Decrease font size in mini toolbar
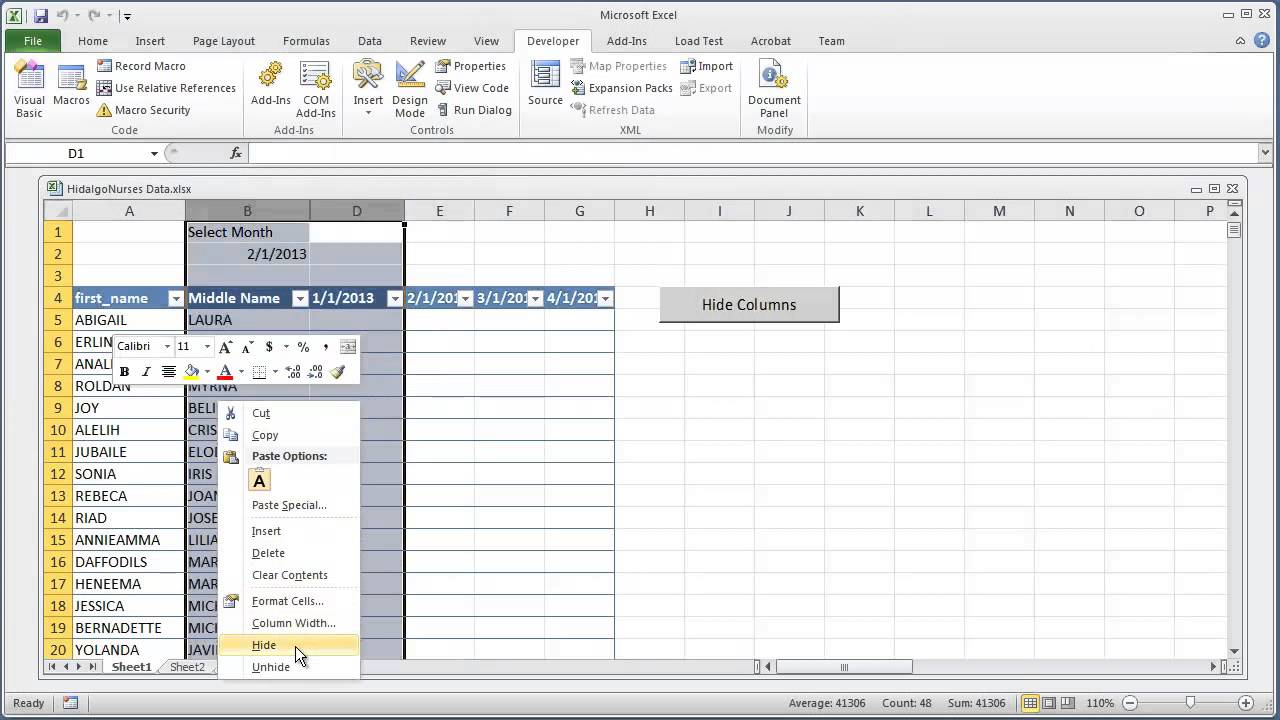This screenshot has height=720, width=1280. point(247,347)
